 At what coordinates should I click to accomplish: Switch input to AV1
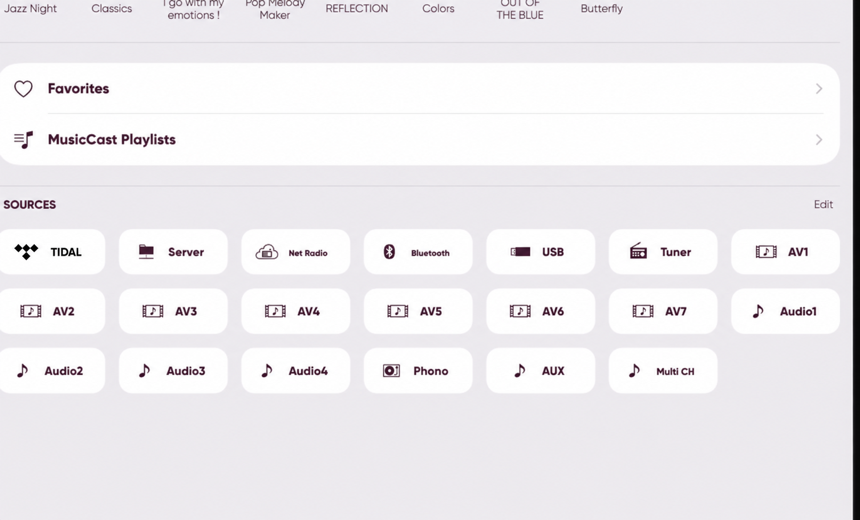pos(785,252)
